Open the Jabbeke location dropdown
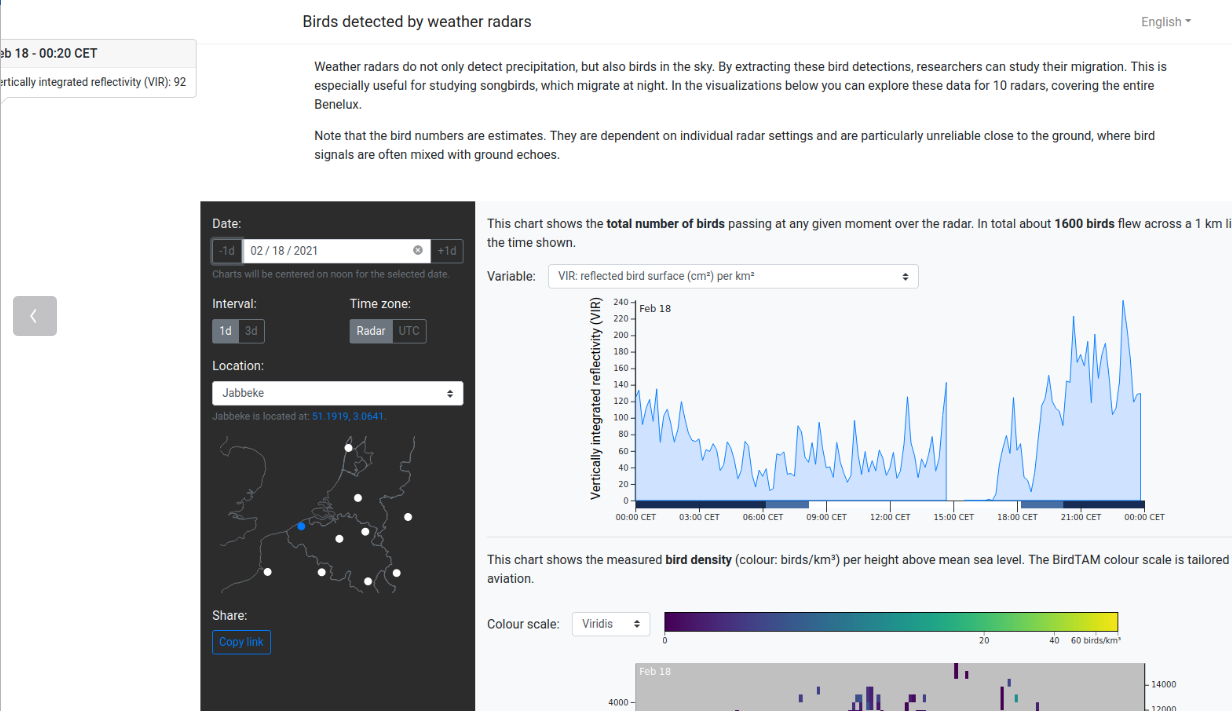Viewport: 1232px width, 711px height. pos(338,393)
